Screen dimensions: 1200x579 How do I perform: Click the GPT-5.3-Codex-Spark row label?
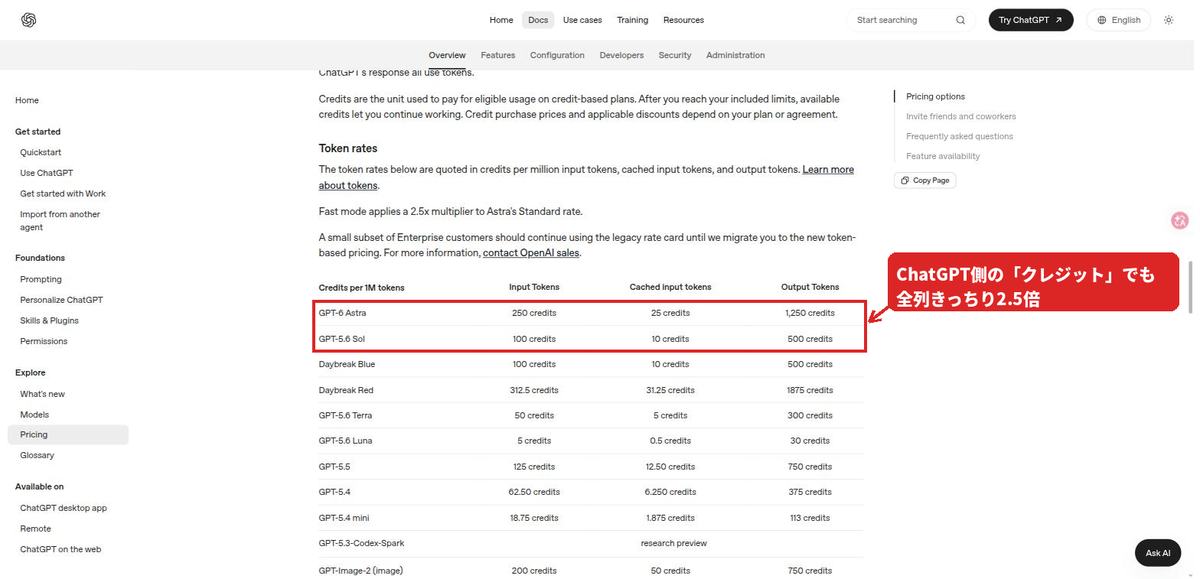click(361, 543)
